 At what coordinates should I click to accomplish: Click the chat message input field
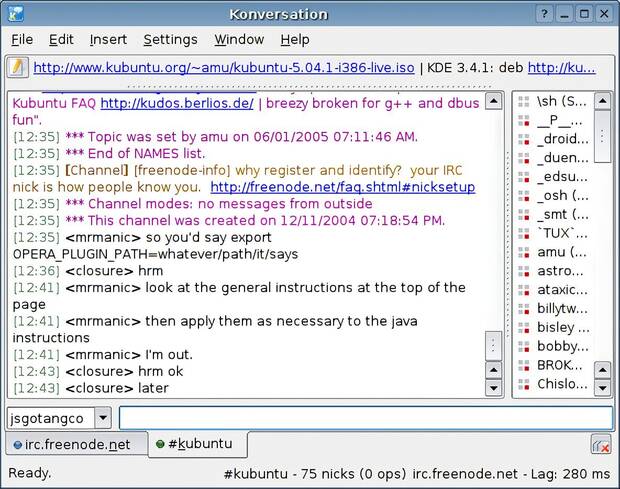coord(365,418)
